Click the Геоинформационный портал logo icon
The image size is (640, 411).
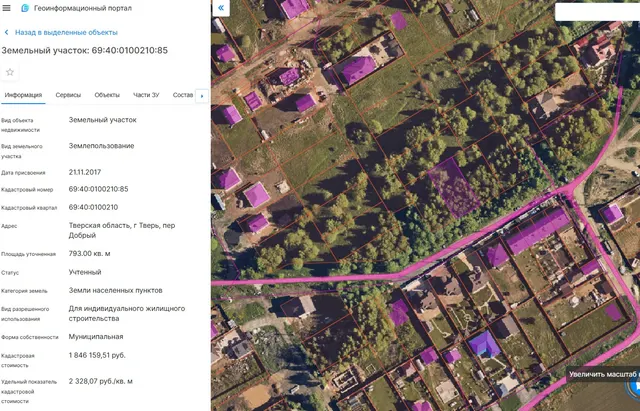[x=25, y=8]
